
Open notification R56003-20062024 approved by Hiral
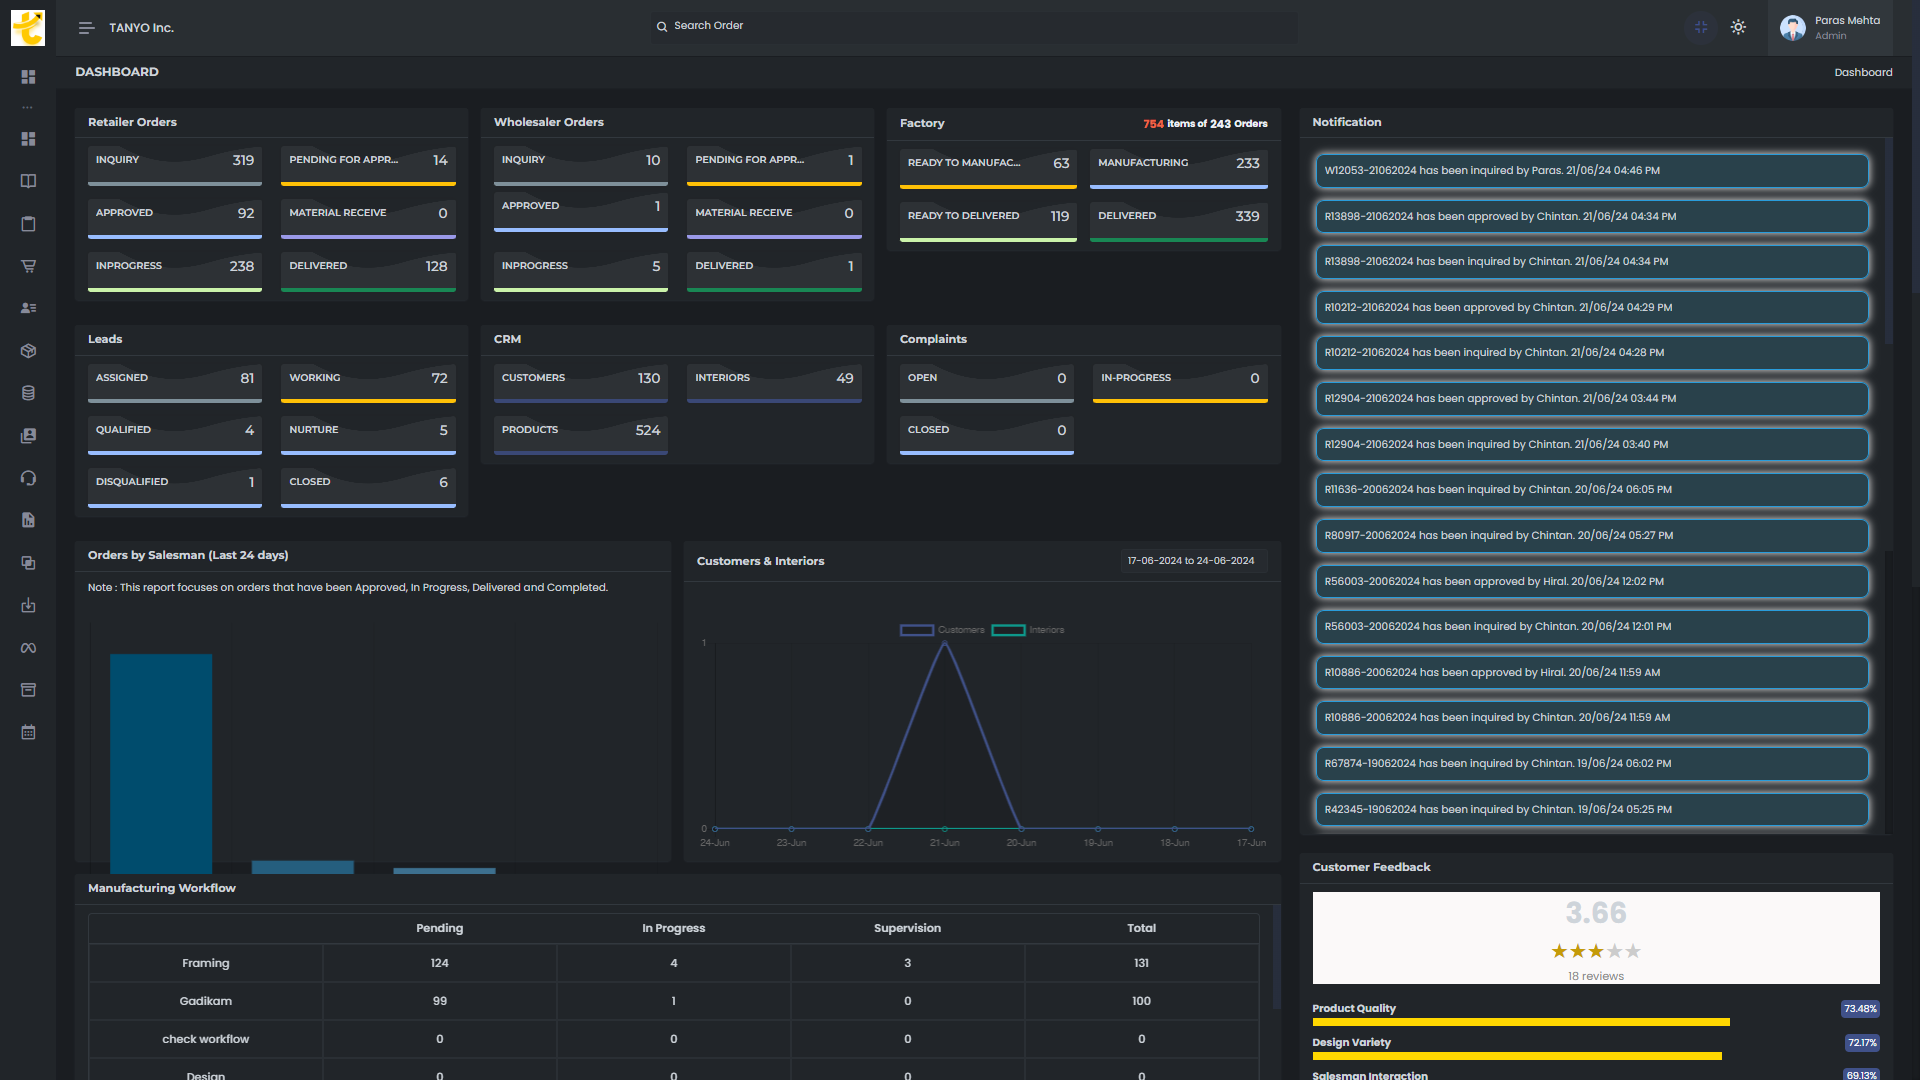pos(1592,581)
